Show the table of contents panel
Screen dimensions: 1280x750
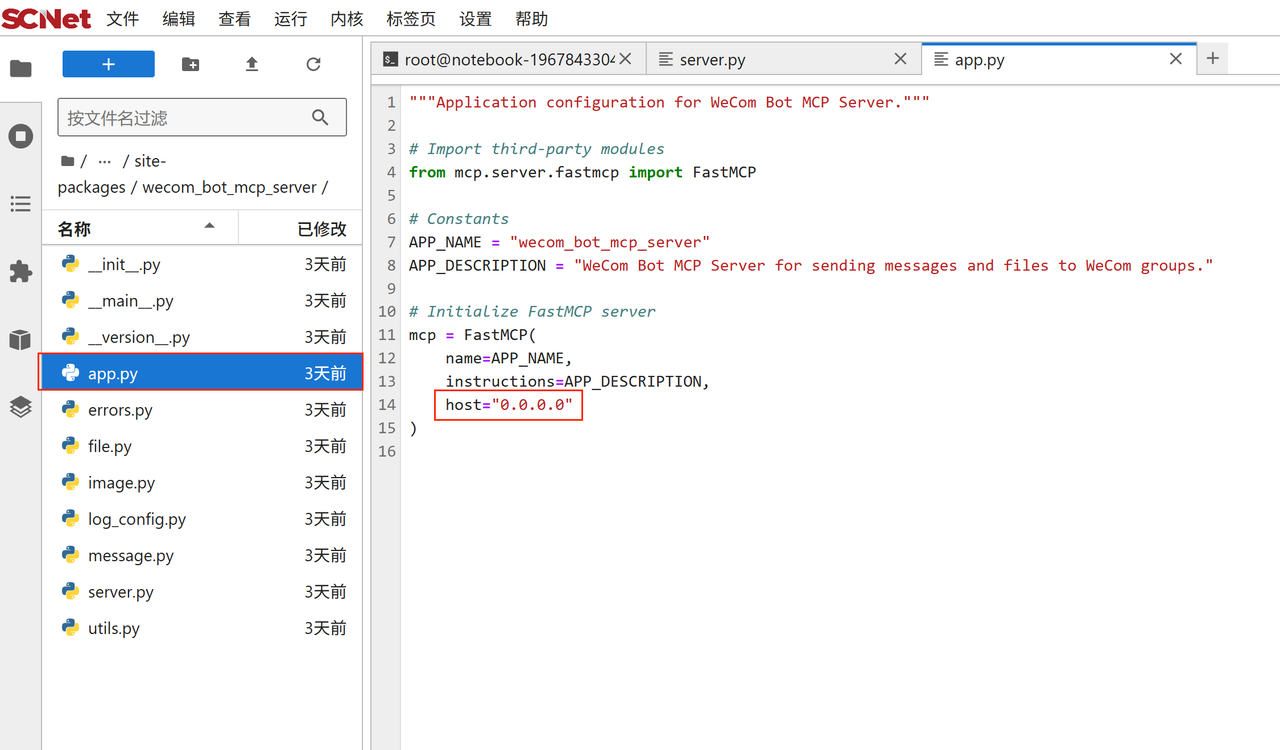[x=21, y=204]
